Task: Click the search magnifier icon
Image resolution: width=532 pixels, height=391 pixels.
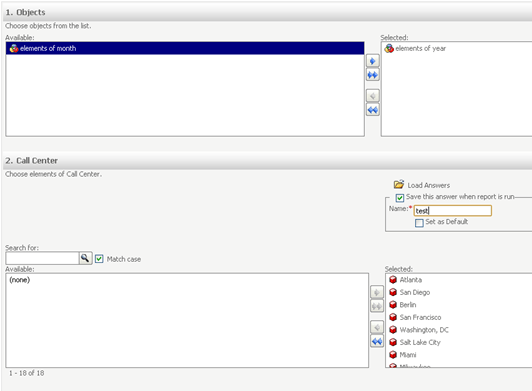Action: coord(85,258)
